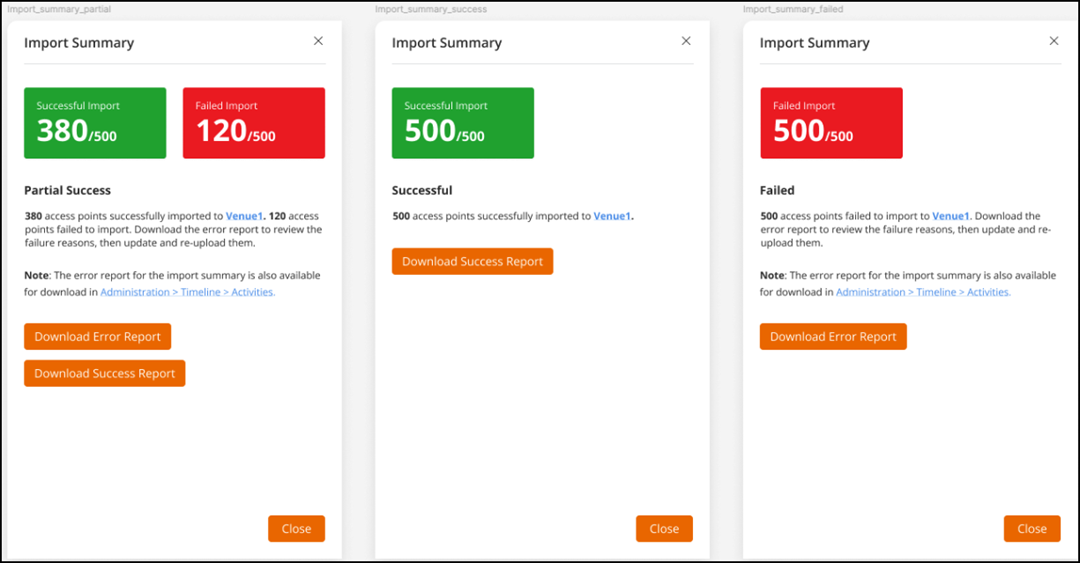Follow the Administration > Timeline > Activities link in the failed dialog
This screenshot has width=1080, height=563.
point(923,292)
